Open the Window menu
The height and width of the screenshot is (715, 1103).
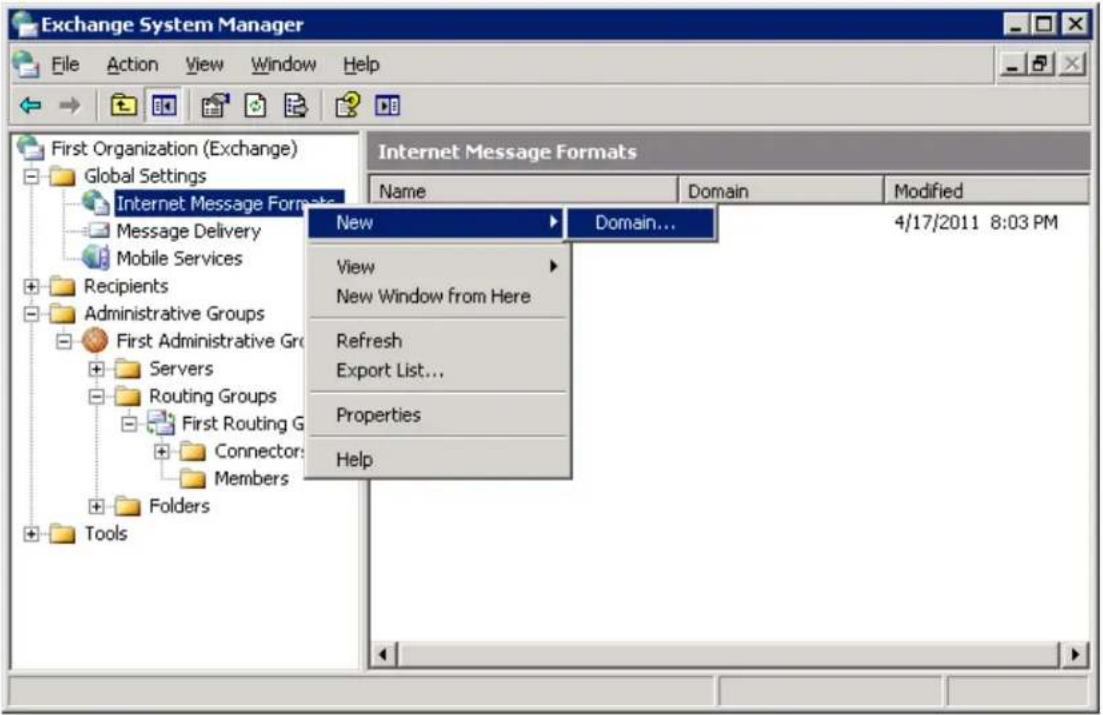283,64
